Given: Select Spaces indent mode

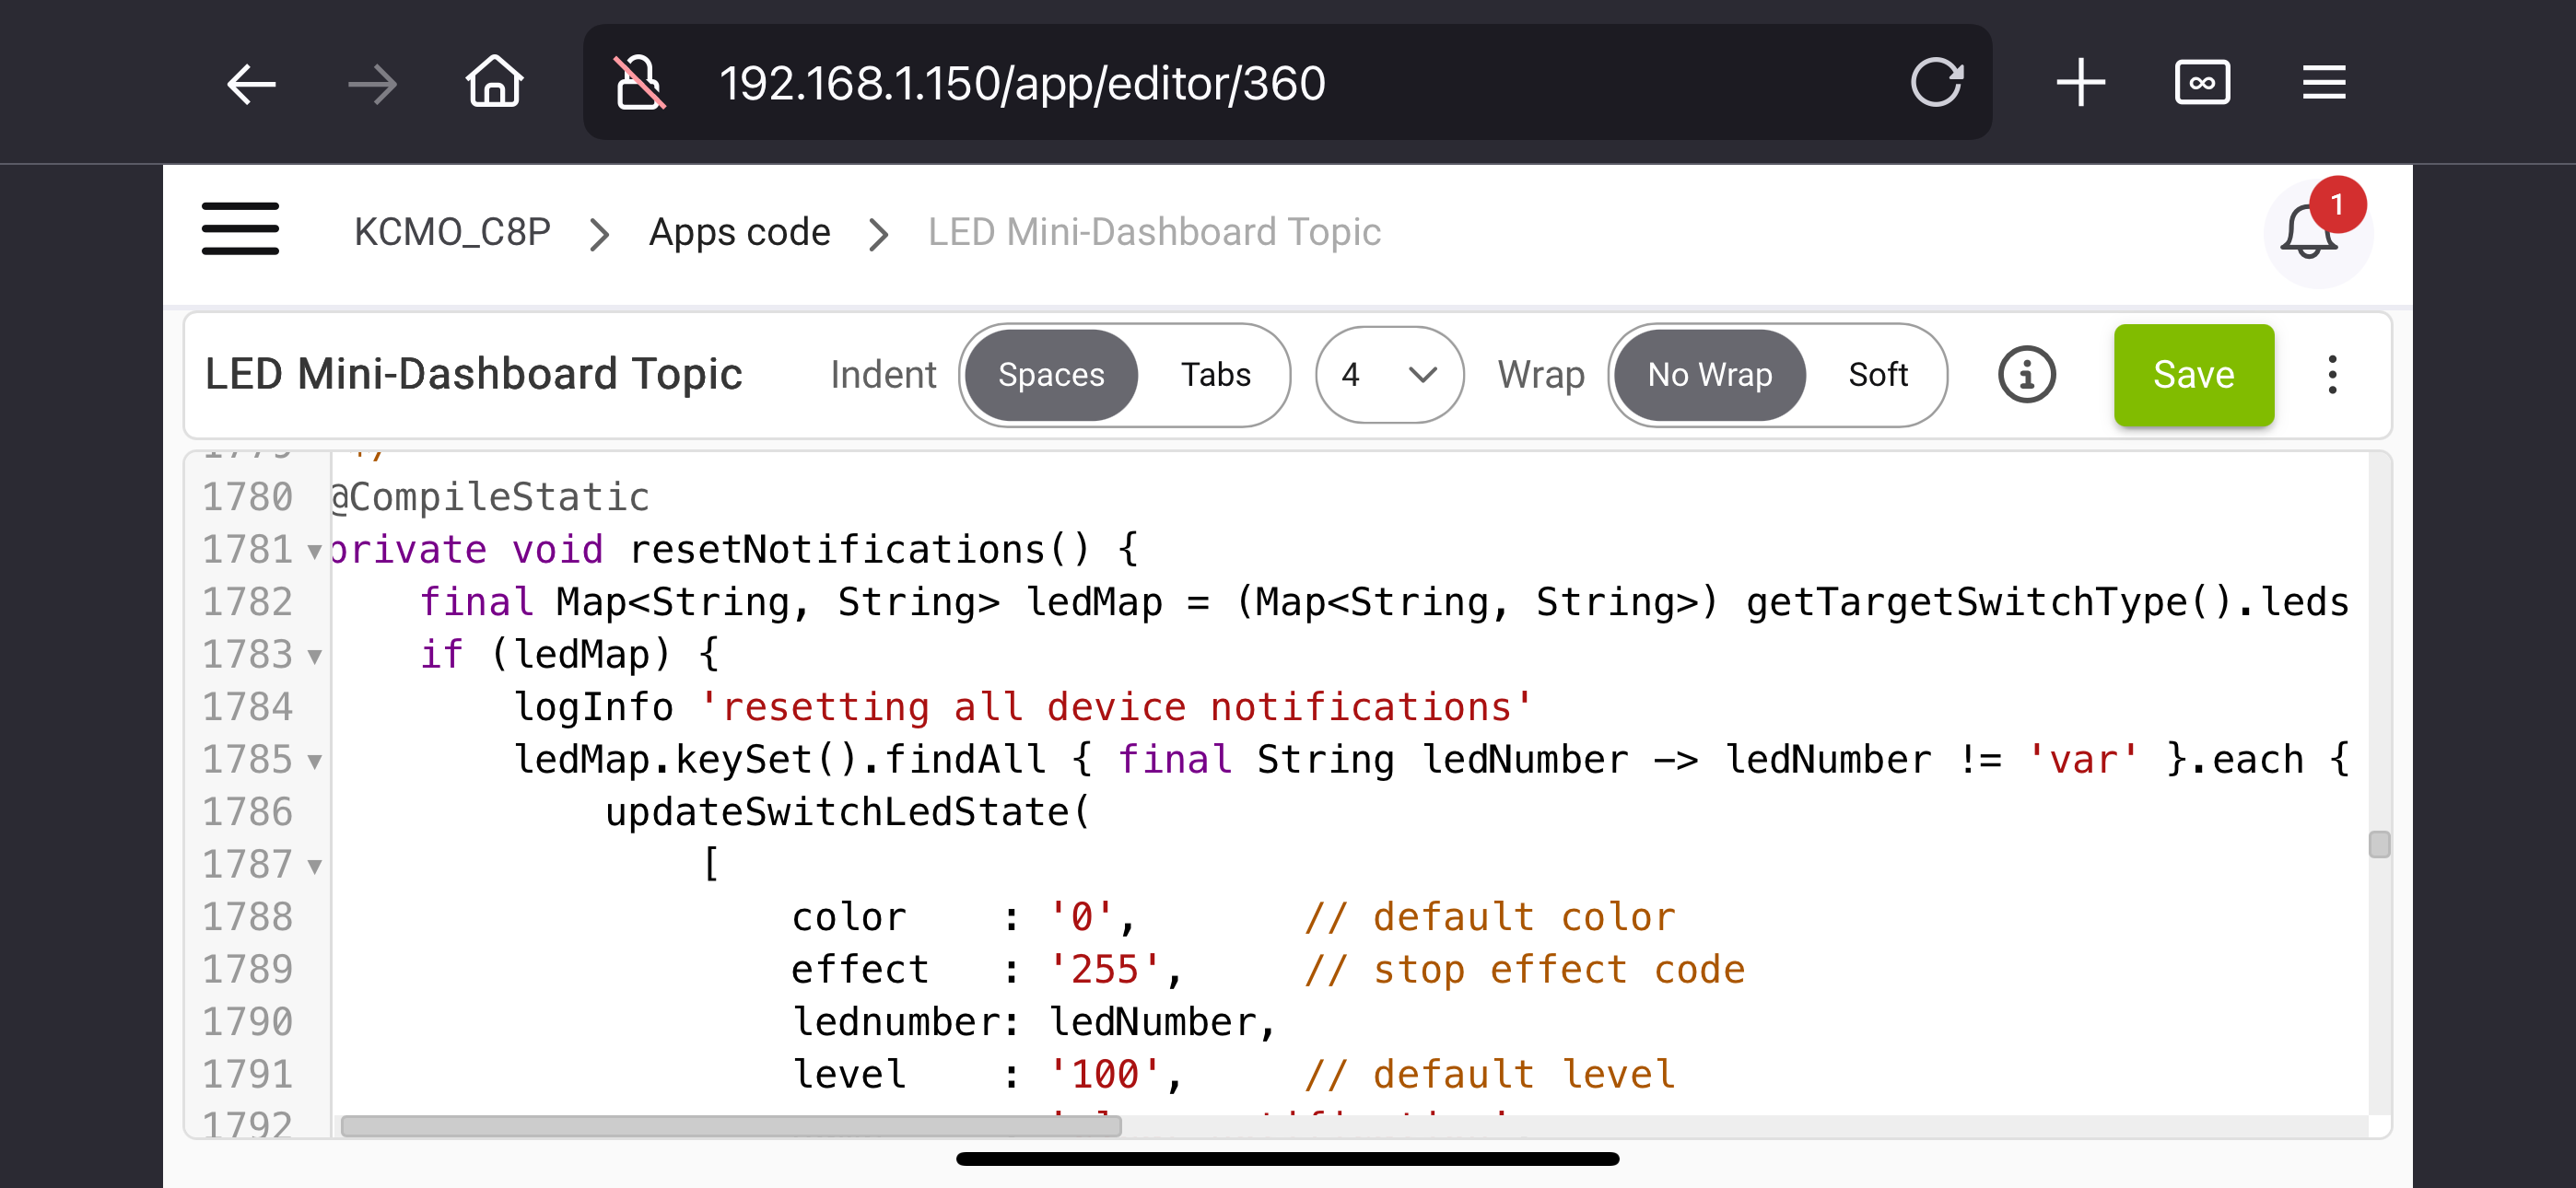Looking at the screenshot, I should 1050,375.
